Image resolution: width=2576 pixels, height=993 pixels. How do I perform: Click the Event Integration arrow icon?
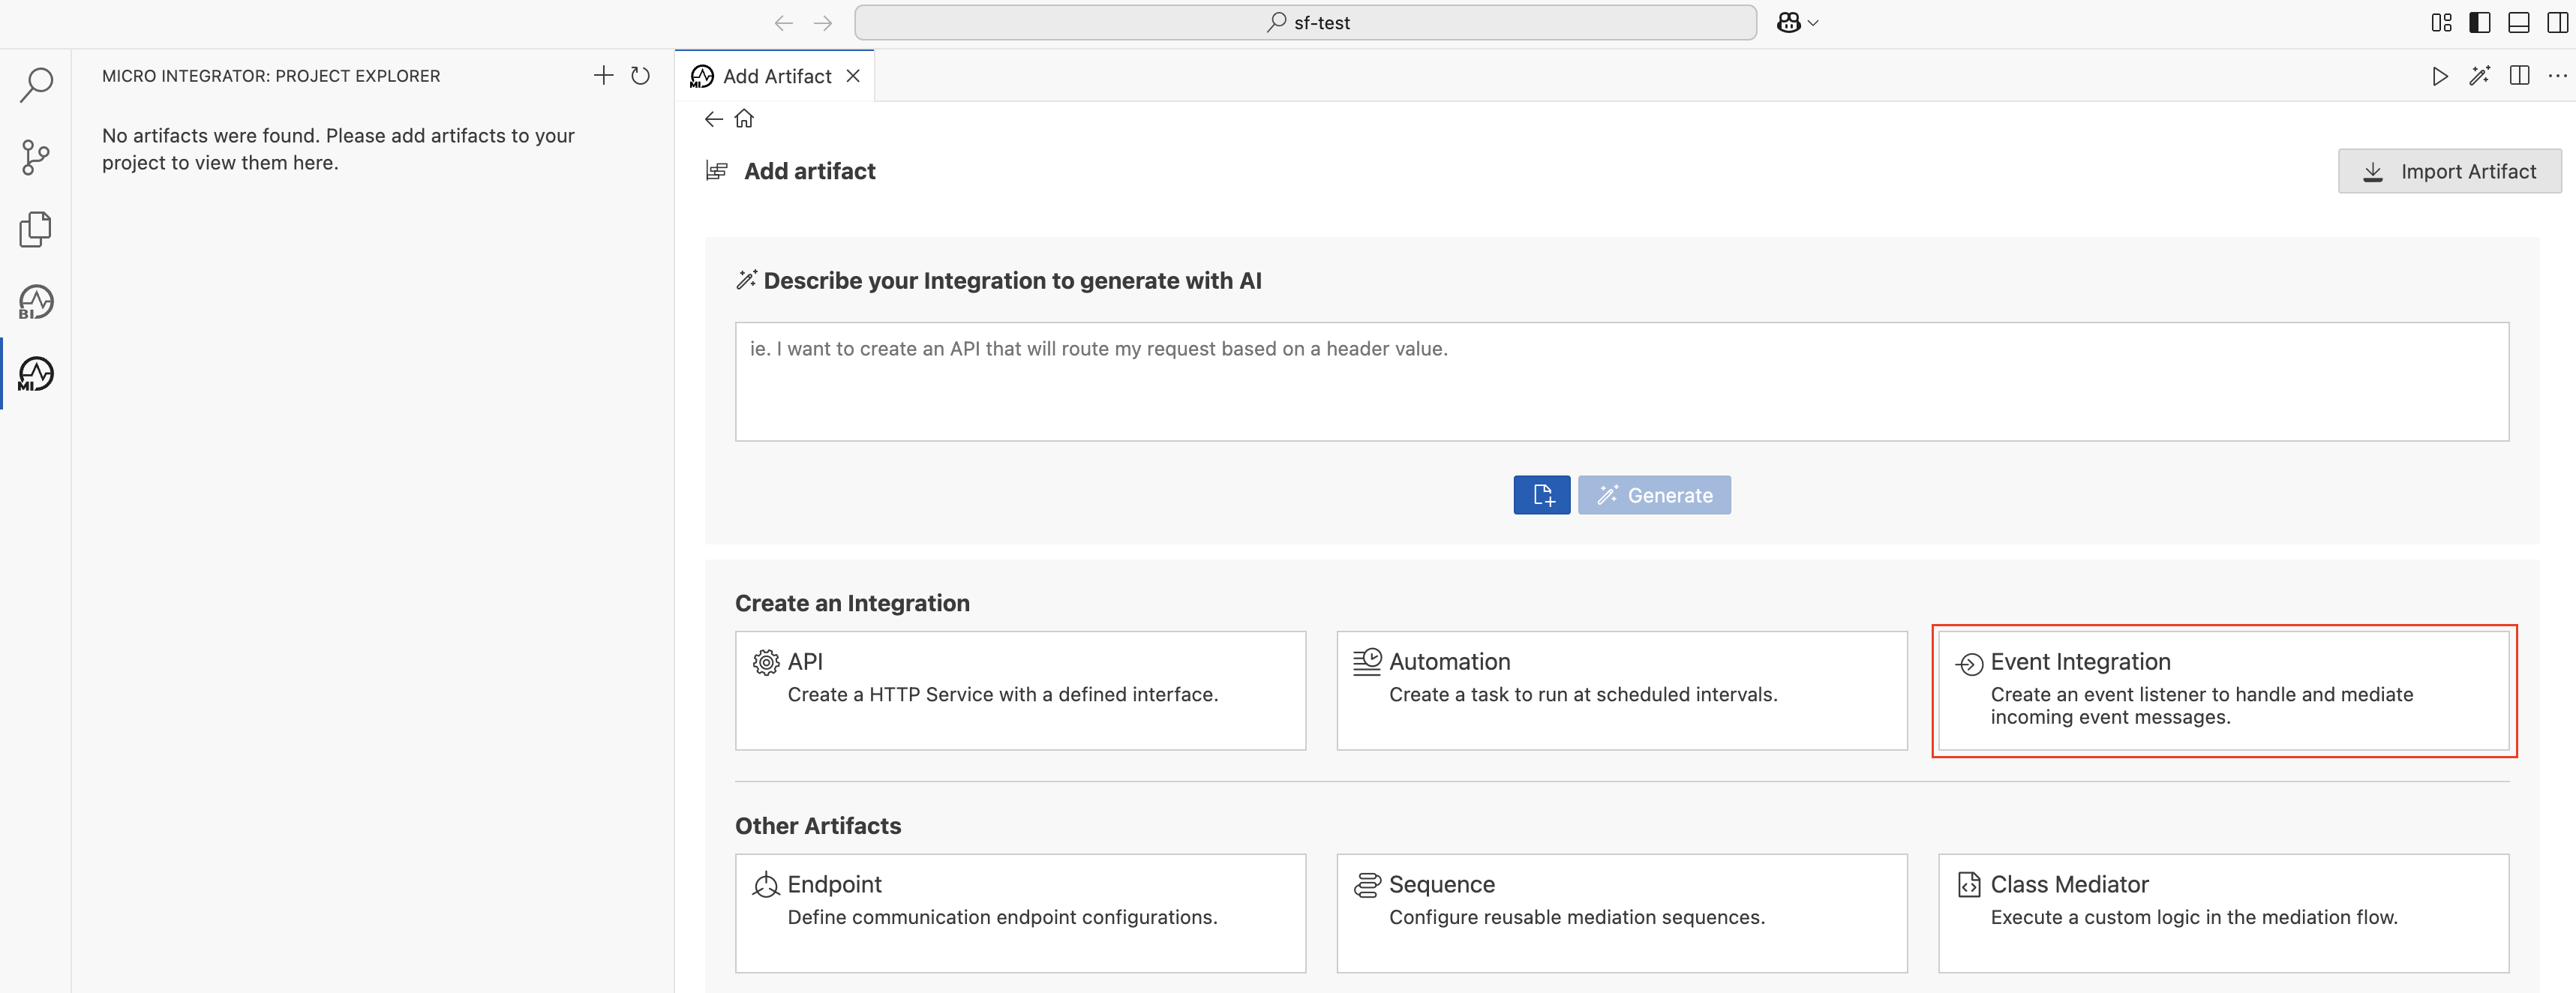[x=1969, y=664]
